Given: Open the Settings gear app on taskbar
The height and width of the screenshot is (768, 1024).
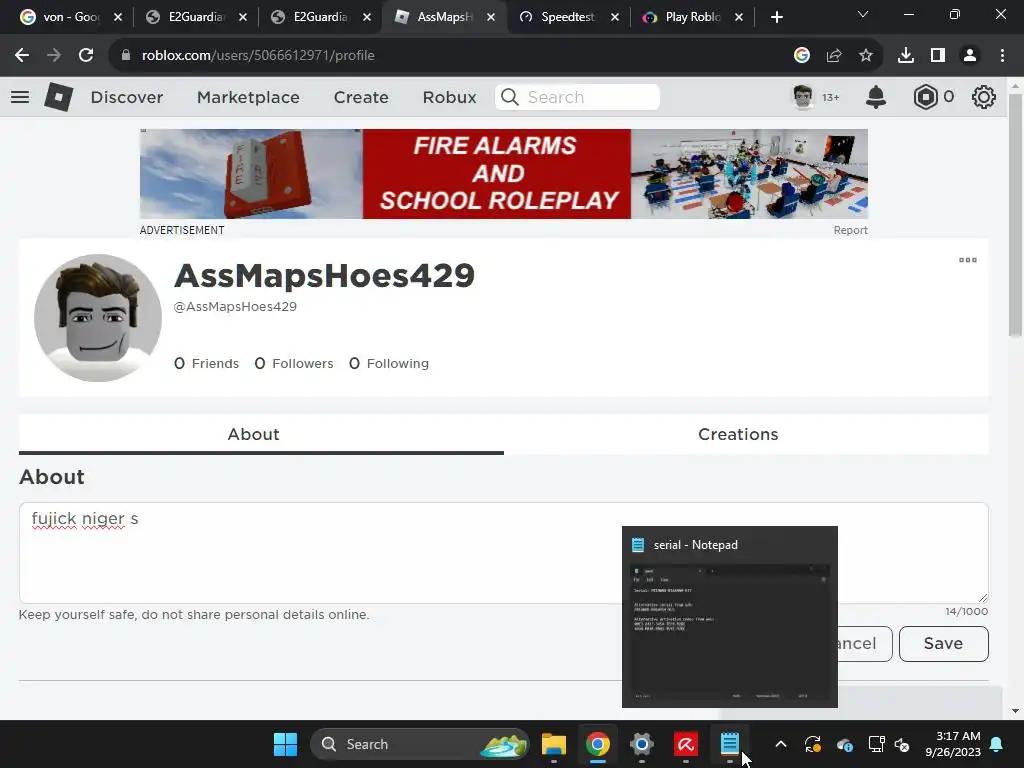Looking at the screenshot, I should pyautogui.click(x=641, y=744).
